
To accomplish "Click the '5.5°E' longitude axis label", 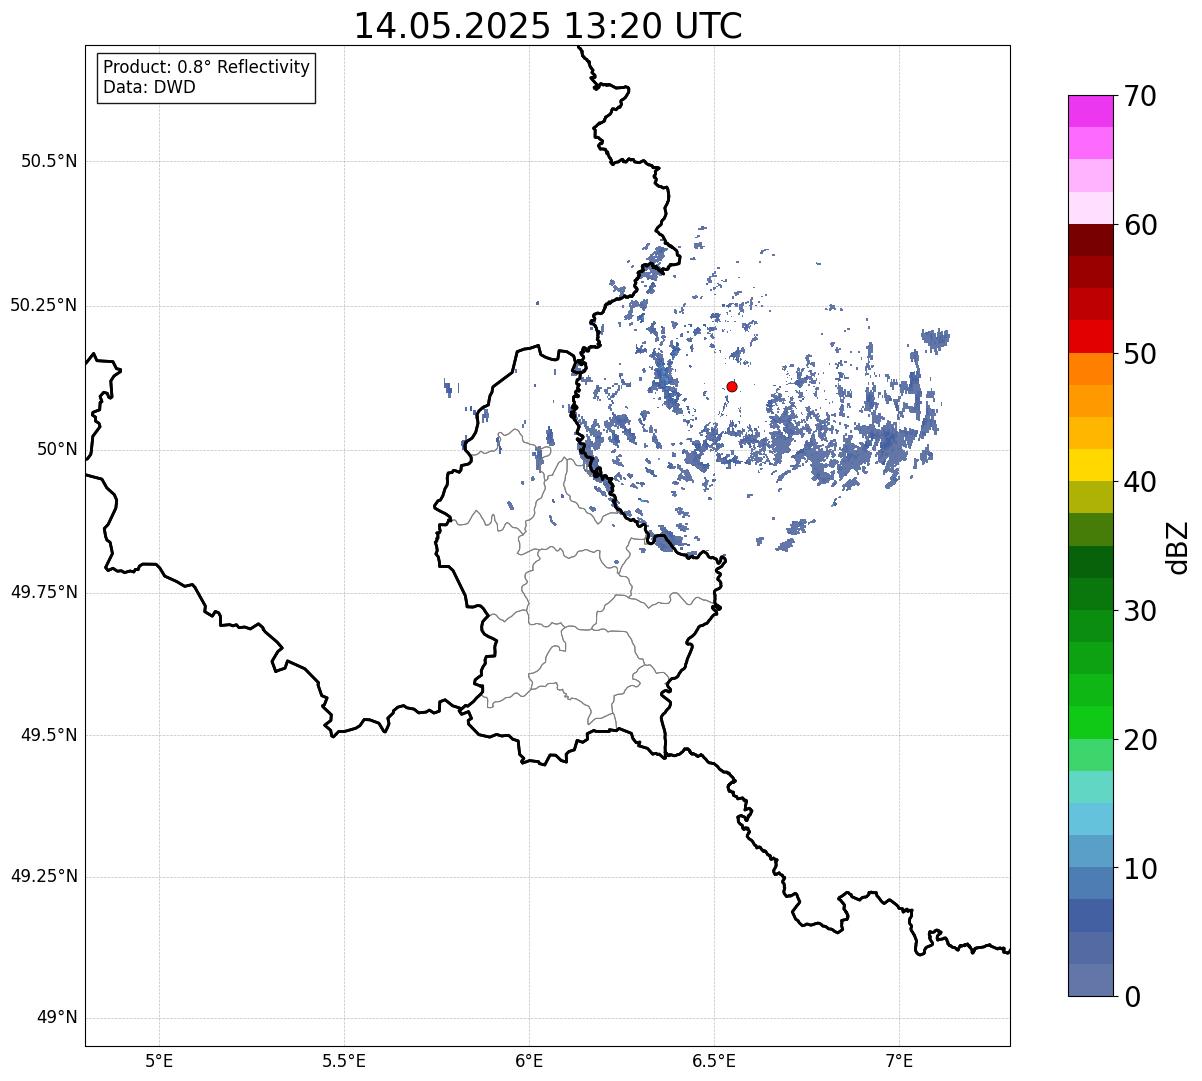I will click(344, 1061).
